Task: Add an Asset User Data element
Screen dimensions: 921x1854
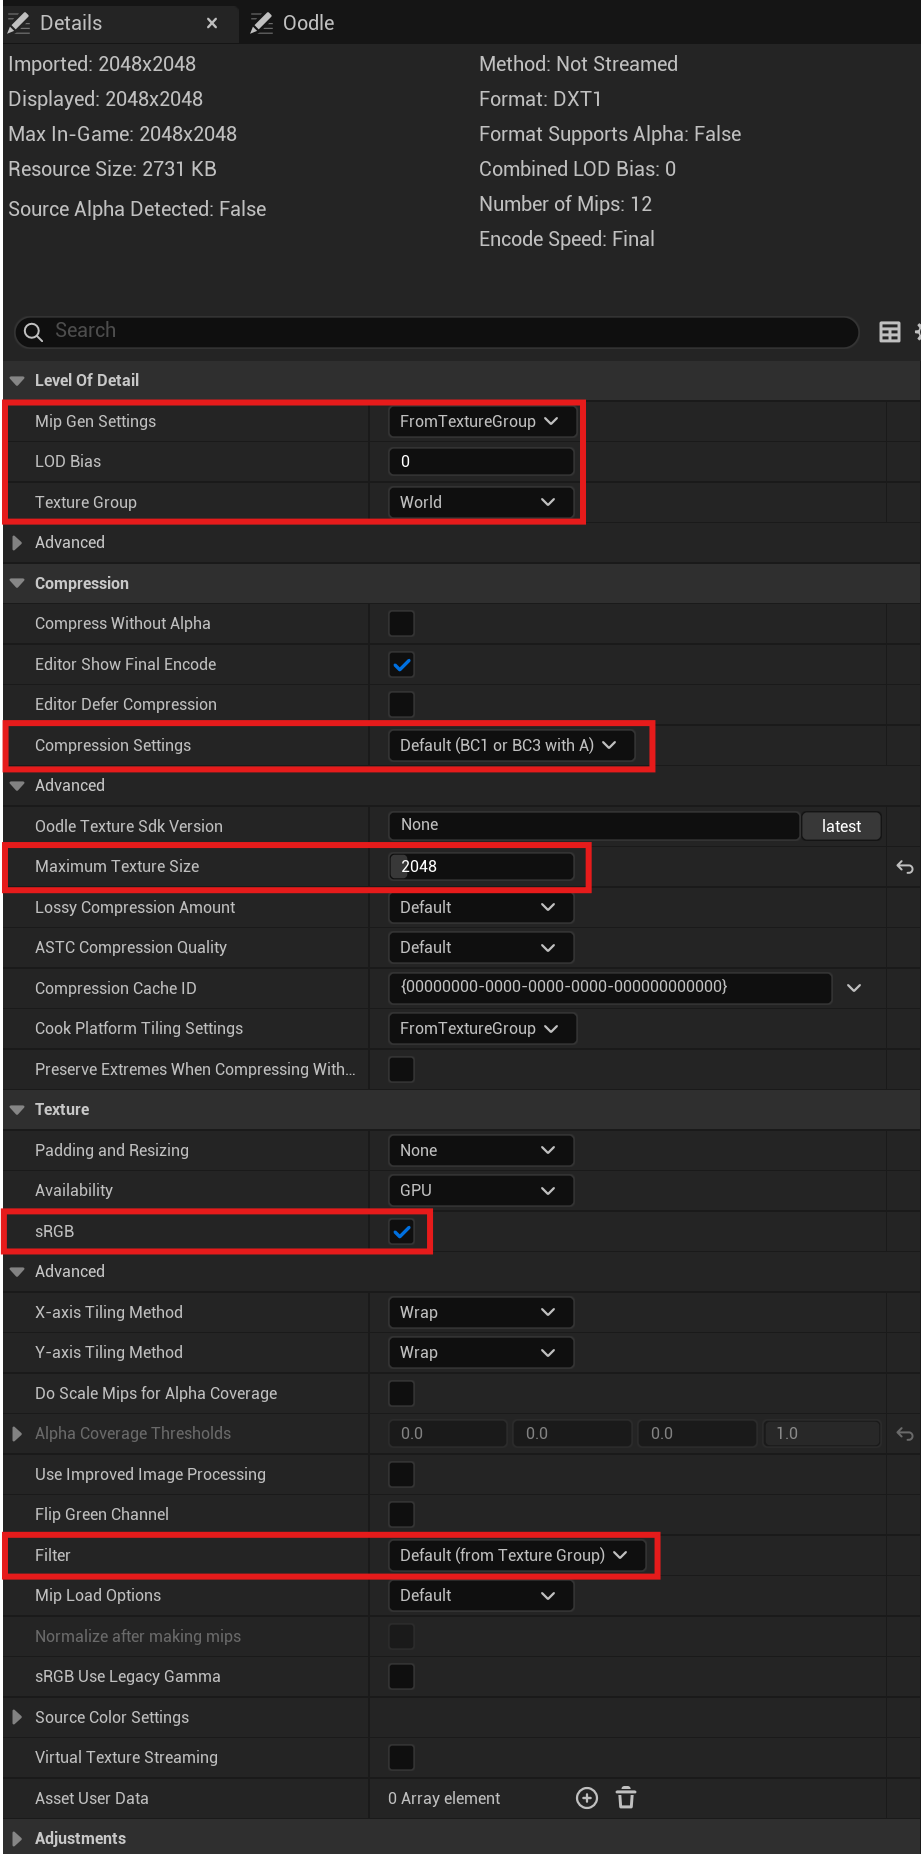Action: pyautogui.click(x=587, y=1798)
